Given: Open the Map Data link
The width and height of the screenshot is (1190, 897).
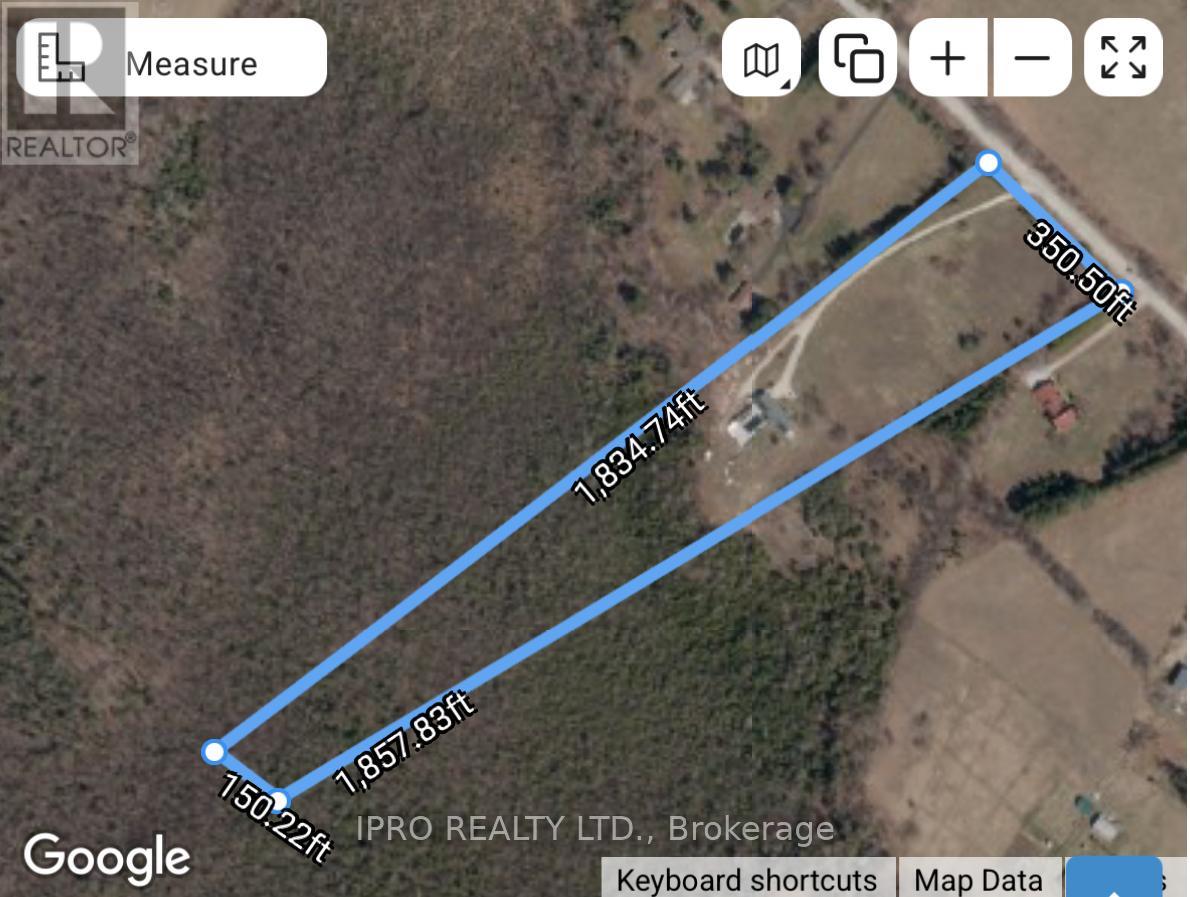Looking at the screenshot, I should tap(979, 879).
